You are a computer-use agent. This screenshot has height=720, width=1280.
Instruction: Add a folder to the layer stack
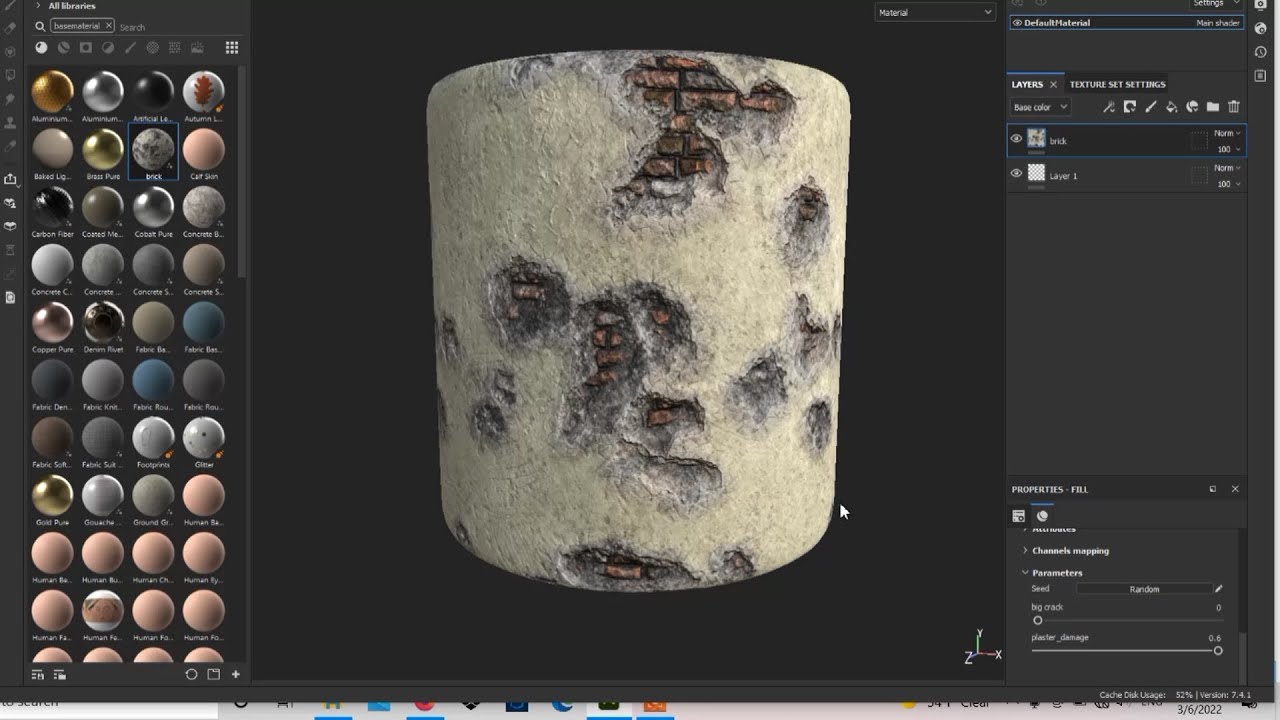(1213, 107)
